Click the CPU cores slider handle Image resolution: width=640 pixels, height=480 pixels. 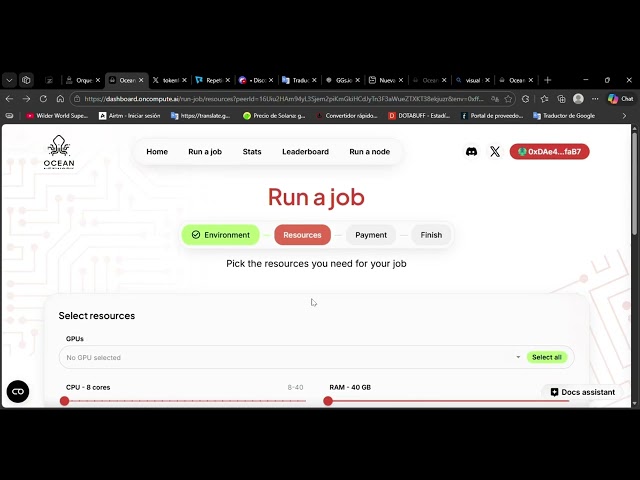(64, 401)
